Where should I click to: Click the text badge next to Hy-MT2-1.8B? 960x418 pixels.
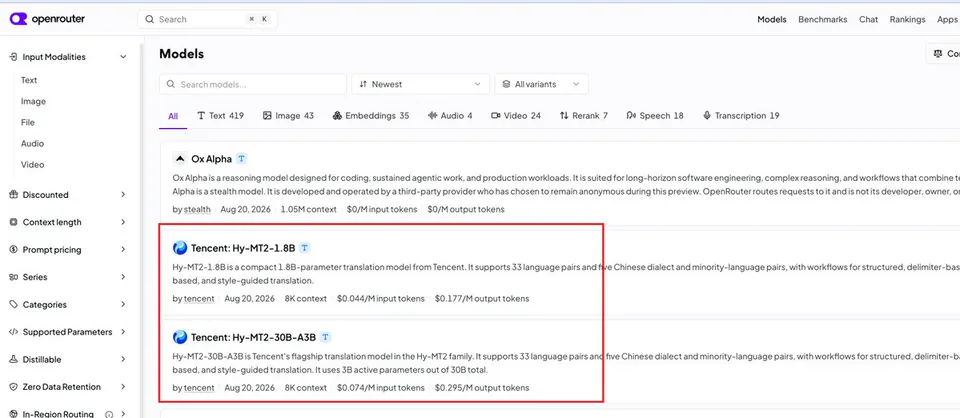305,248
